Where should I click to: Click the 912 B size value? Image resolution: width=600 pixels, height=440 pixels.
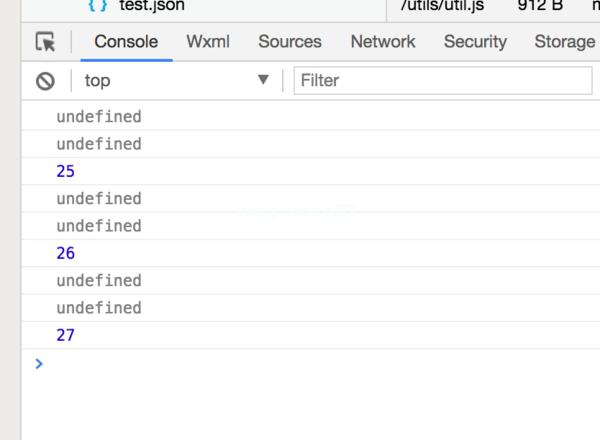point(540,5)
